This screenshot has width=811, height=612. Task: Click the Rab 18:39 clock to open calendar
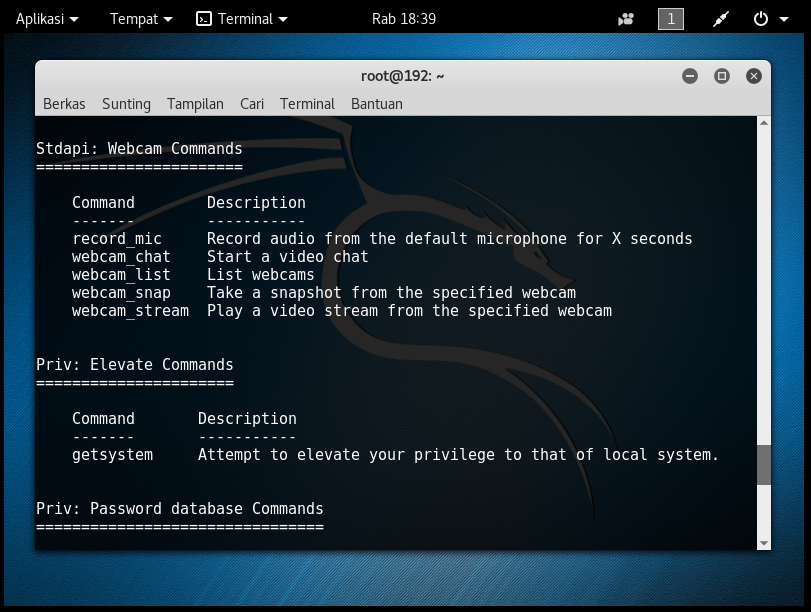[x=404, y=18]
